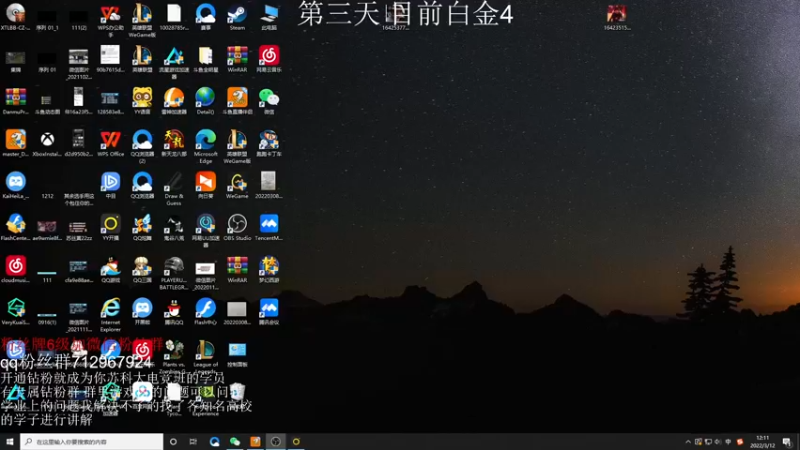Open the volume control in tray
800x450 pixels.
click(718, 442)
